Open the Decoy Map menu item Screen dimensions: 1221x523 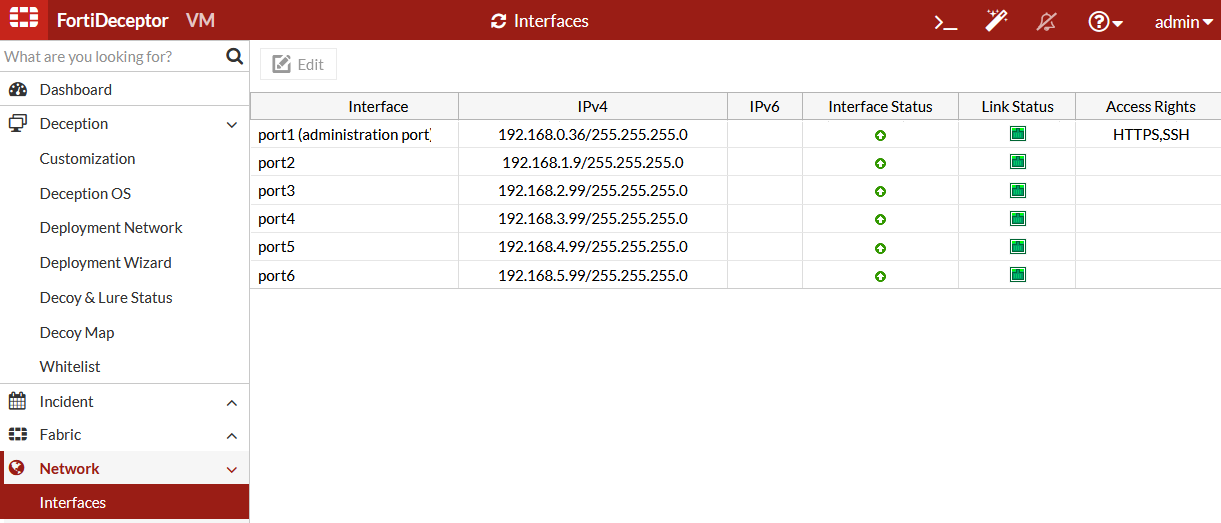click(77, 333)
